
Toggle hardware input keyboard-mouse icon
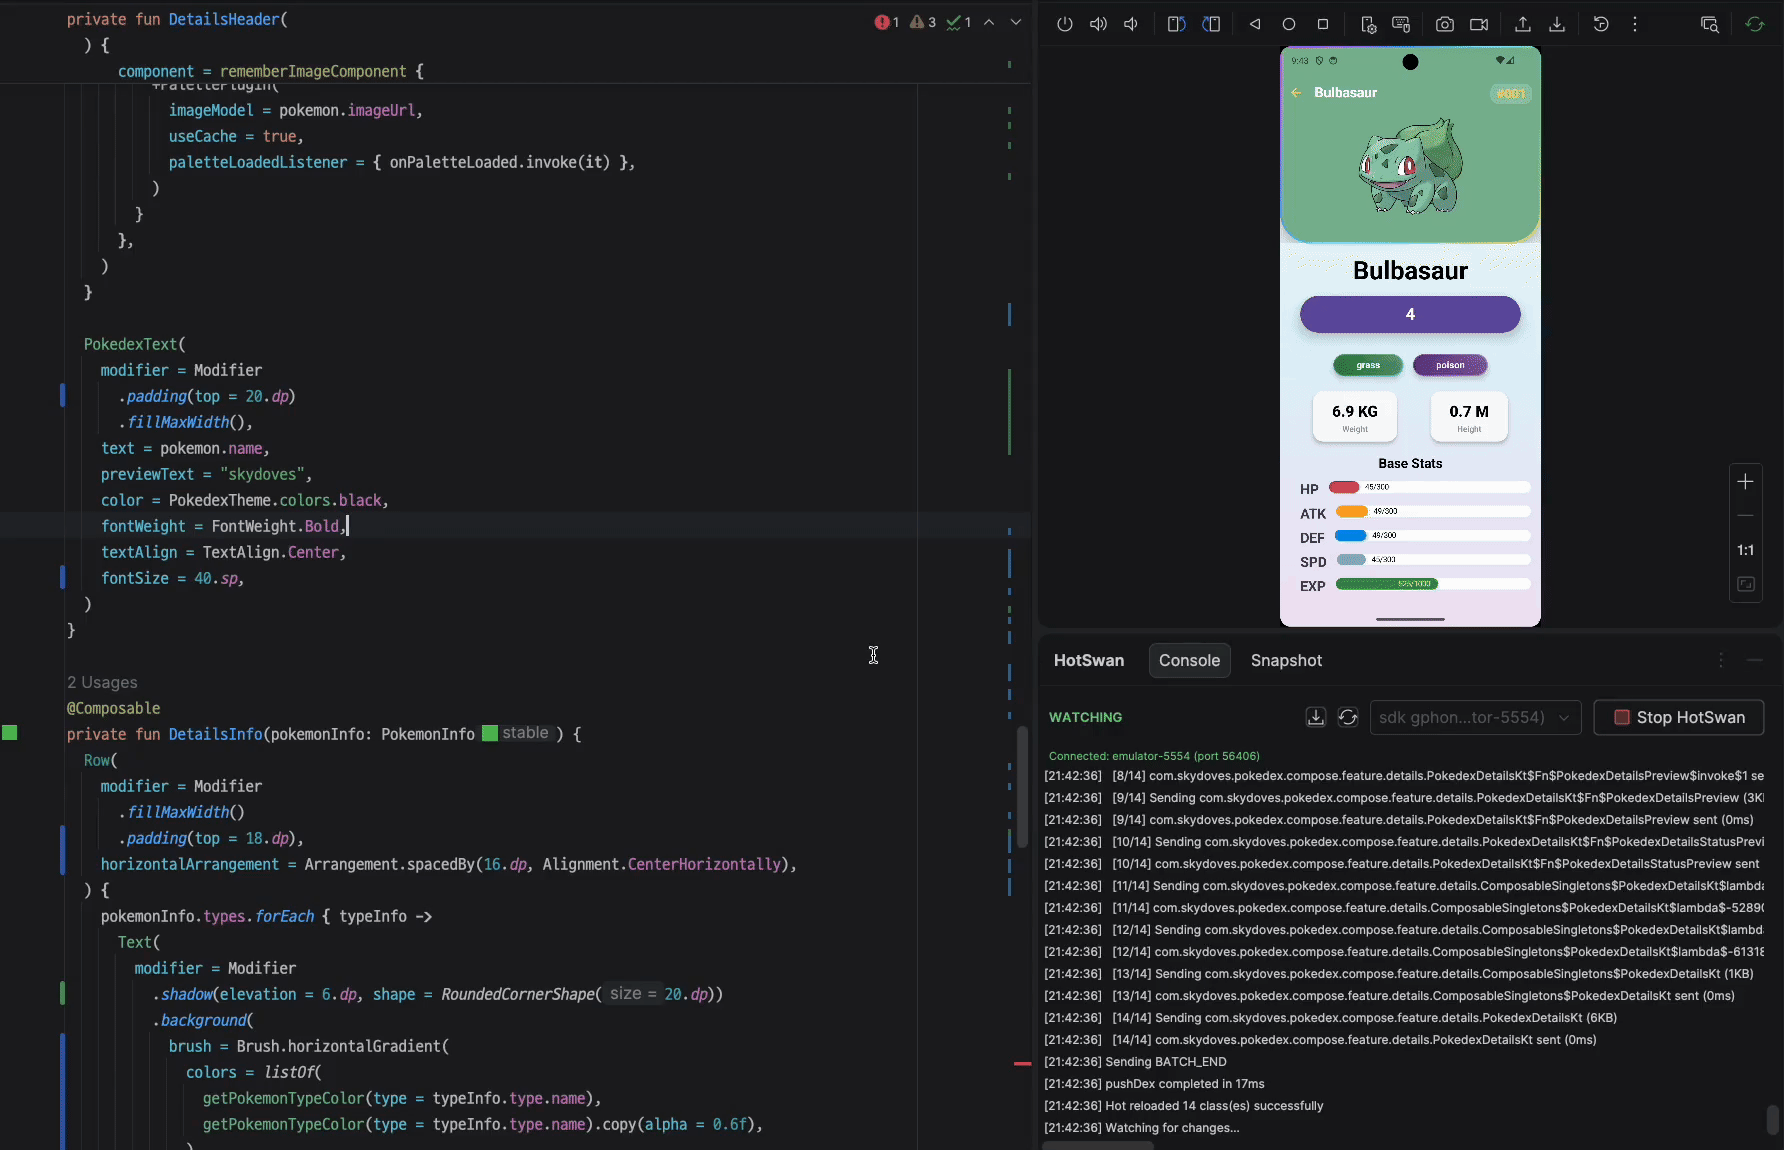[1401, 24]
